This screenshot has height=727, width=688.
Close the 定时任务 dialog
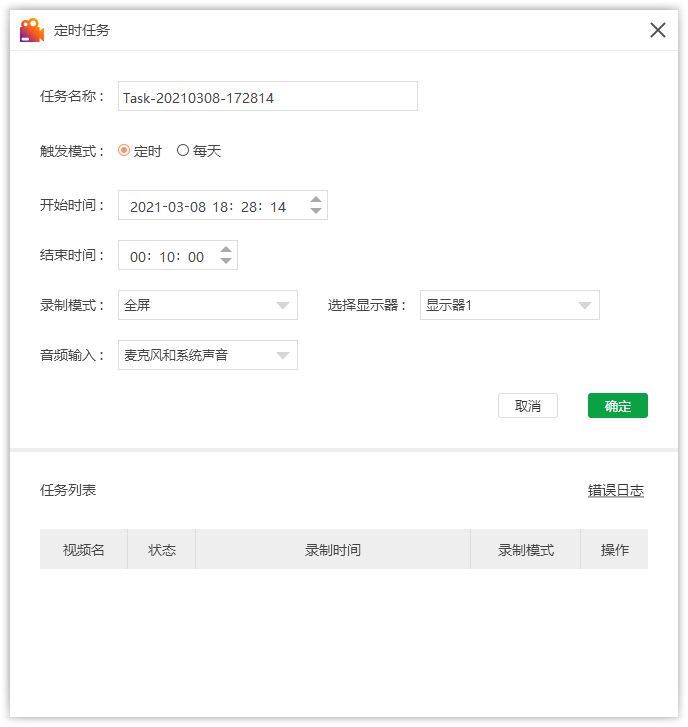coord(657,30)
